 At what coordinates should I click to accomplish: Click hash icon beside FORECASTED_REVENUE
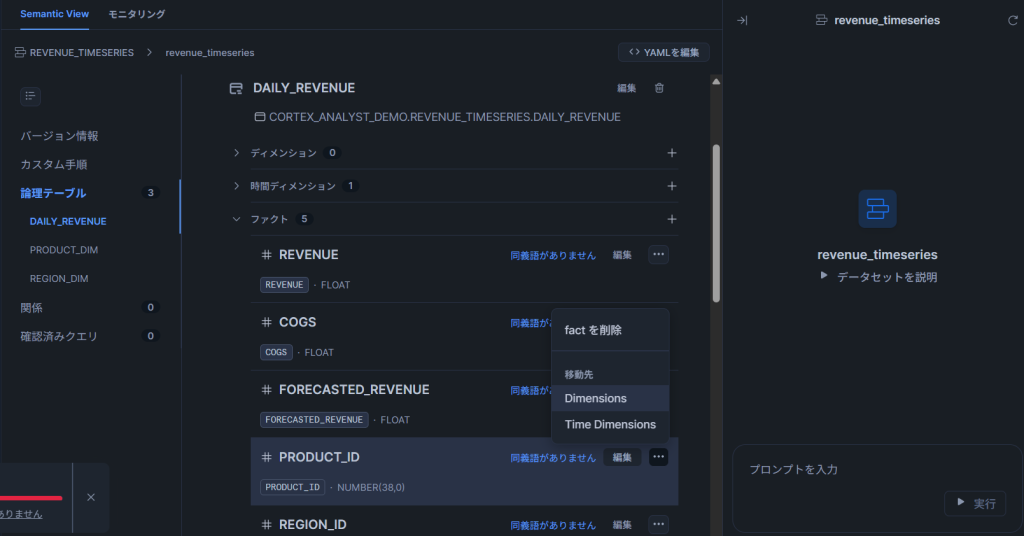pyautogui.click(x=266, y=390)
